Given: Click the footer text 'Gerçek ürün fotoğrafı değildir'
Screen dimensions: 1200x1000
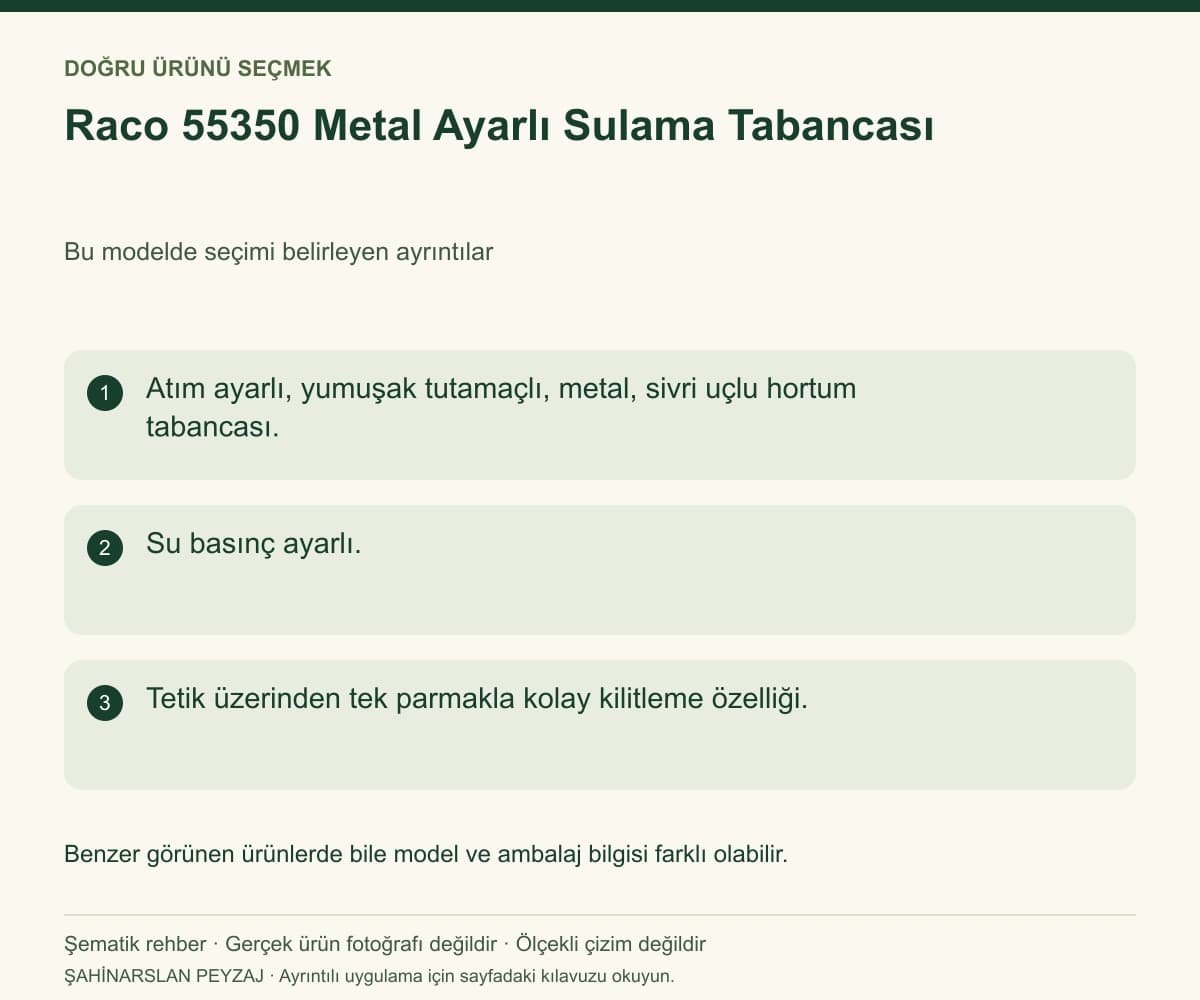Looking at the screenshot, I should coord(361,944).
